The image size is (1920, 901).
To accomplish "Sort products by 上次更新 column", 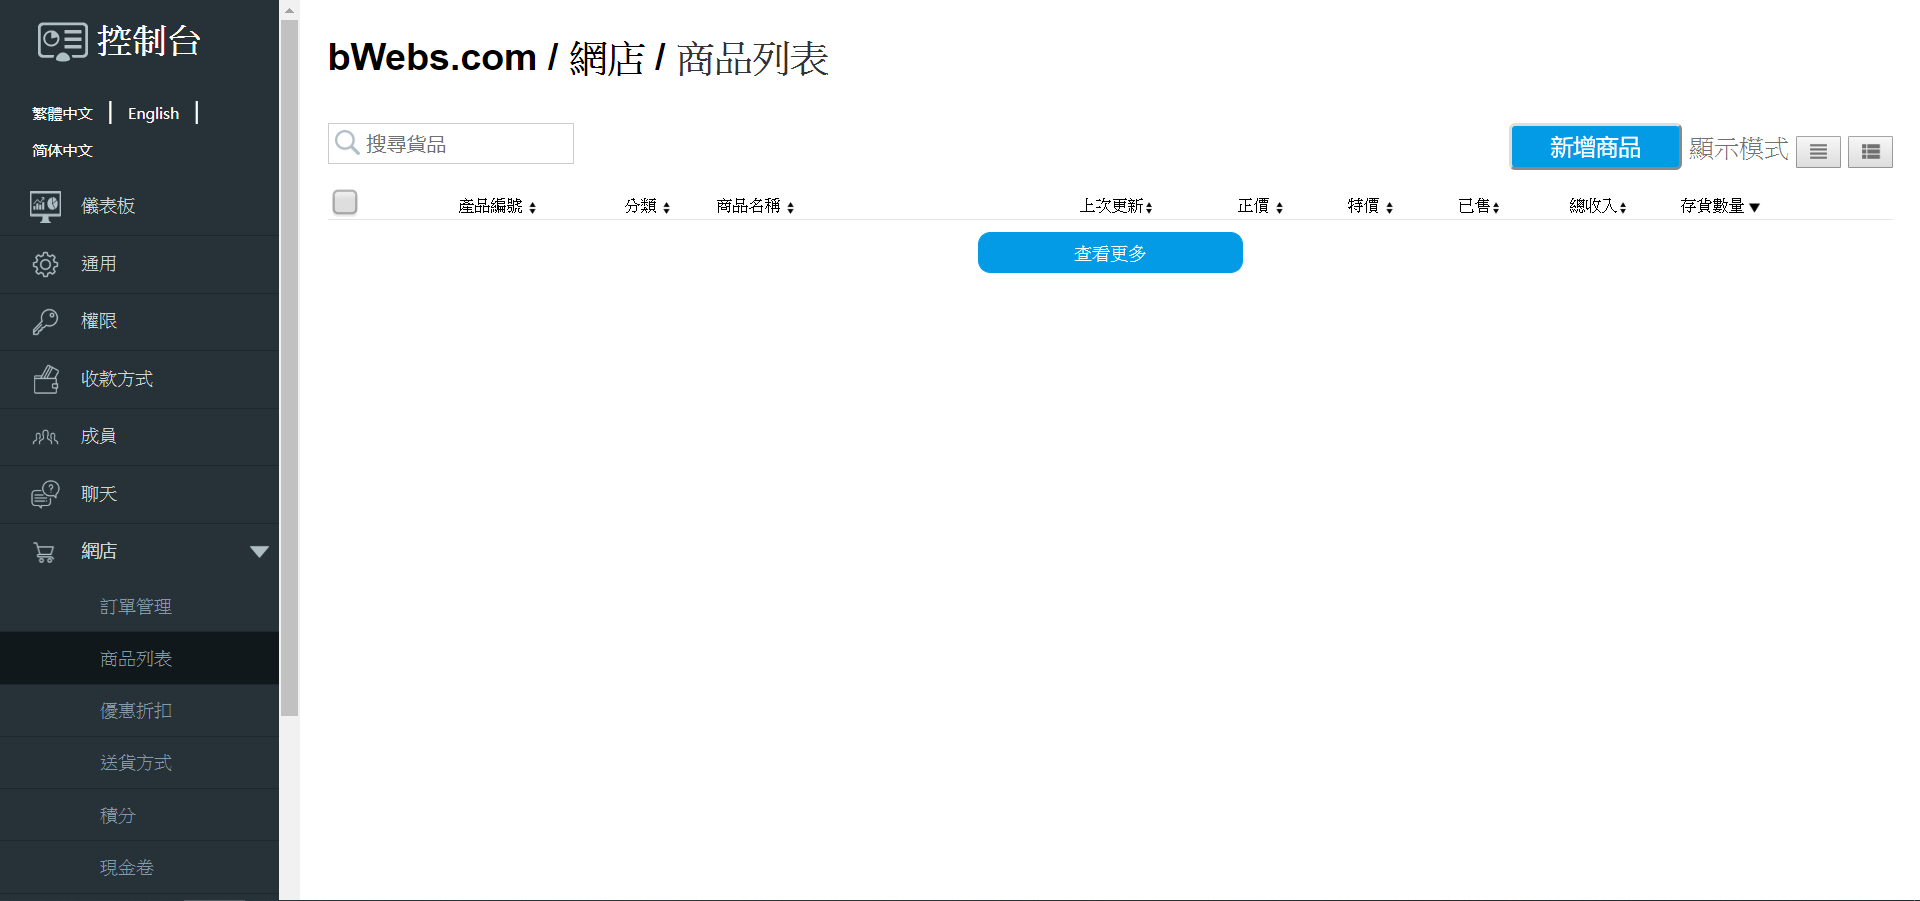I will click(1115, 206).
